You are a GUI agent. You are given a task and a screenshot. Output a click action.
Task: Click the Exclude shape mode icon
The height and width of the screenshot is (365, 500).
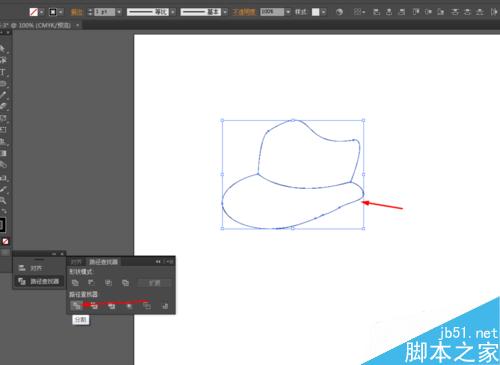(x=125, y=283)
